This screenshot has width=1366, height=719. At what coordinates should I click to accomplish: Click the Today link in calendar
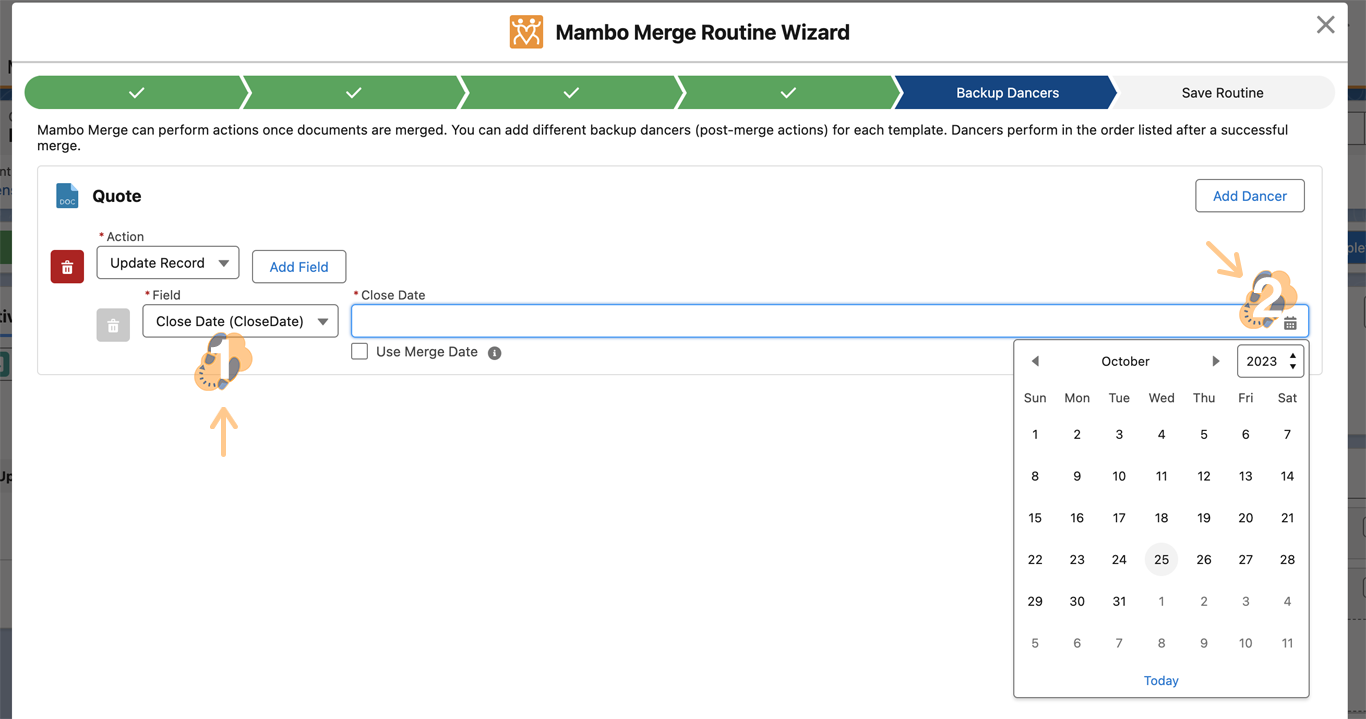pos(1161,681)
